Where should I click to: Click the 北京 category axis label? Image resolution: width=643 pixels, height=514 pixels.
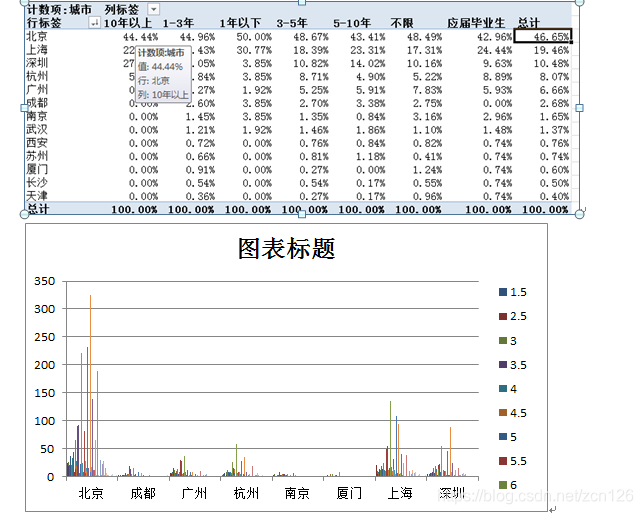(91, 493)
